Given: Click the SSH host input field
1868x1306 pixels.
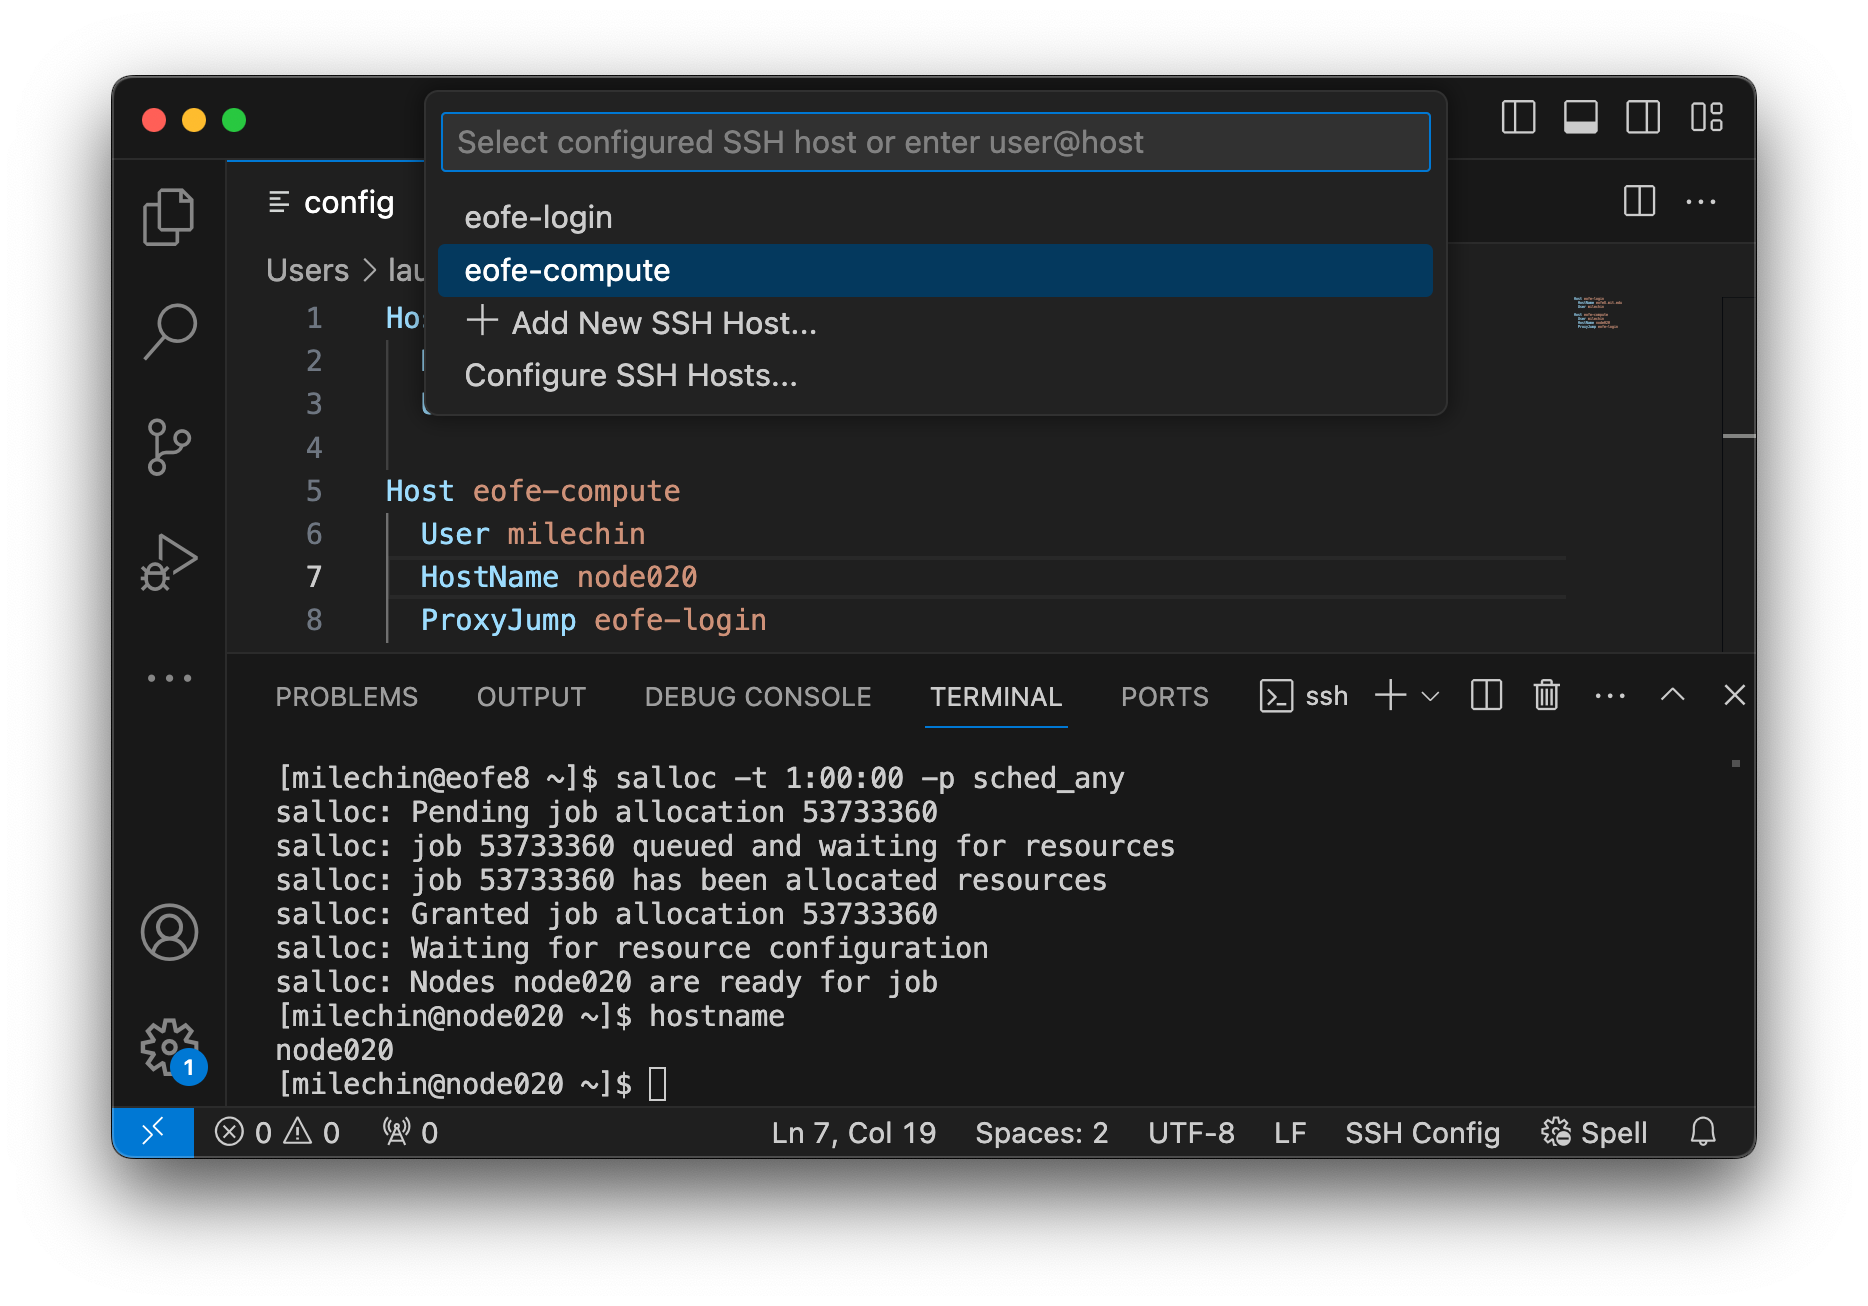Looking at the screenshot, I should pyautogui.click(x=936, y=142).
